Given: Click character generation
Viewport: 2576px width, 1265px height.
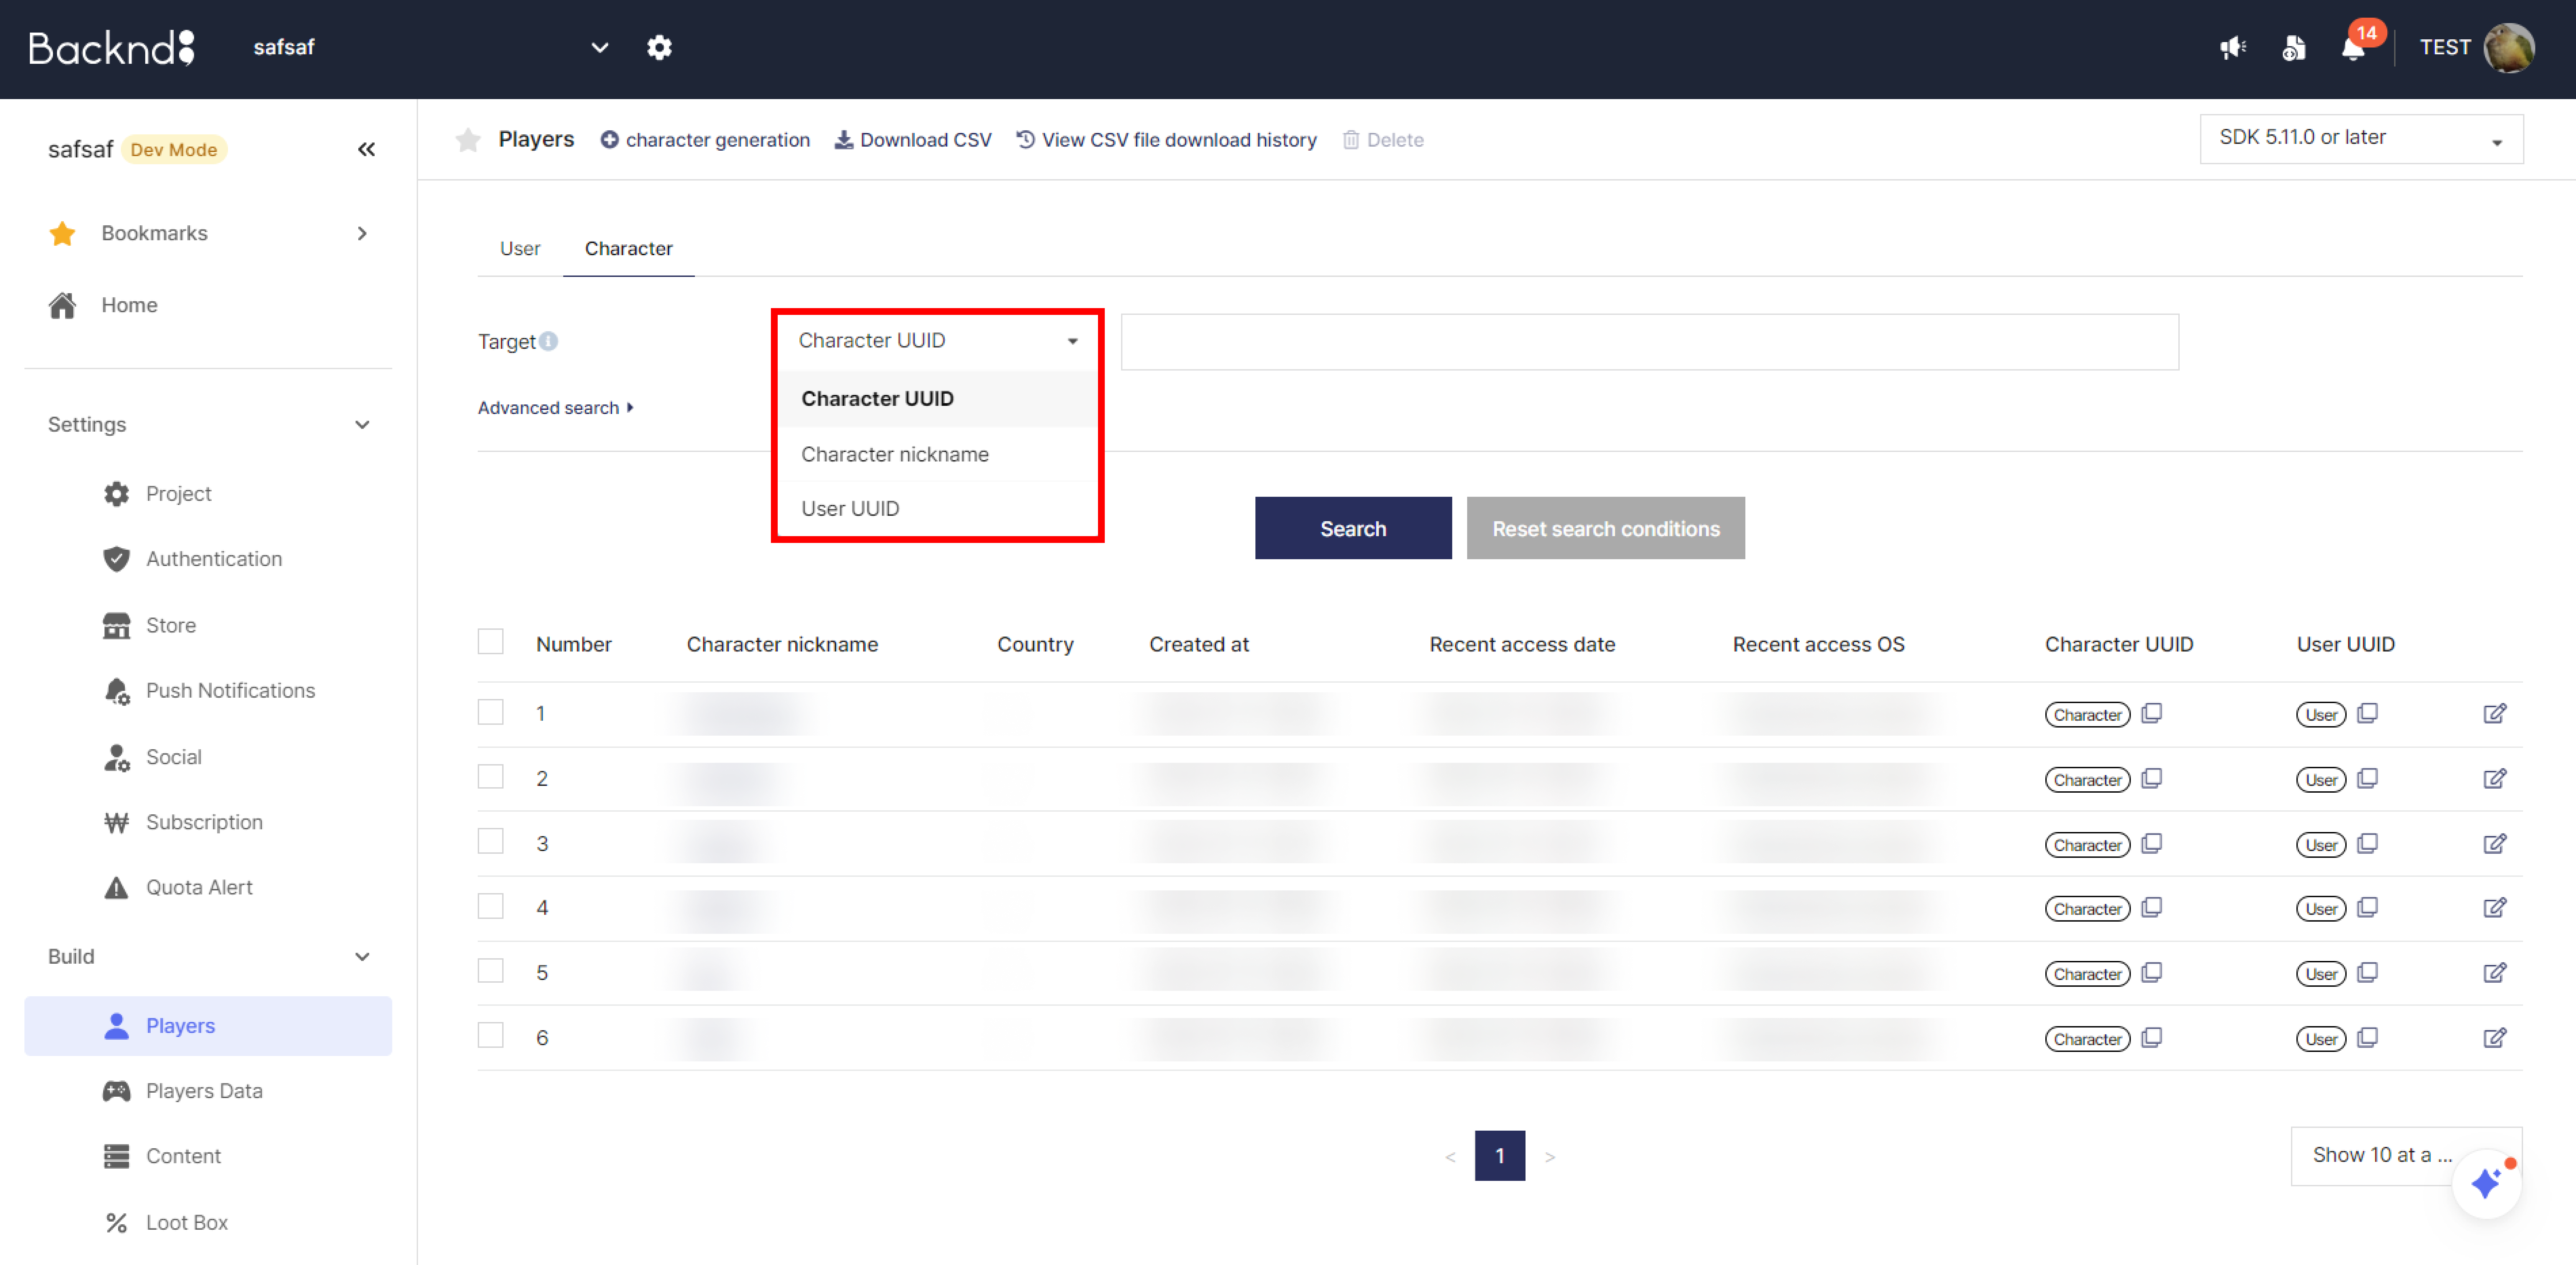Looking at the screenshot, I should pos(705,140).
